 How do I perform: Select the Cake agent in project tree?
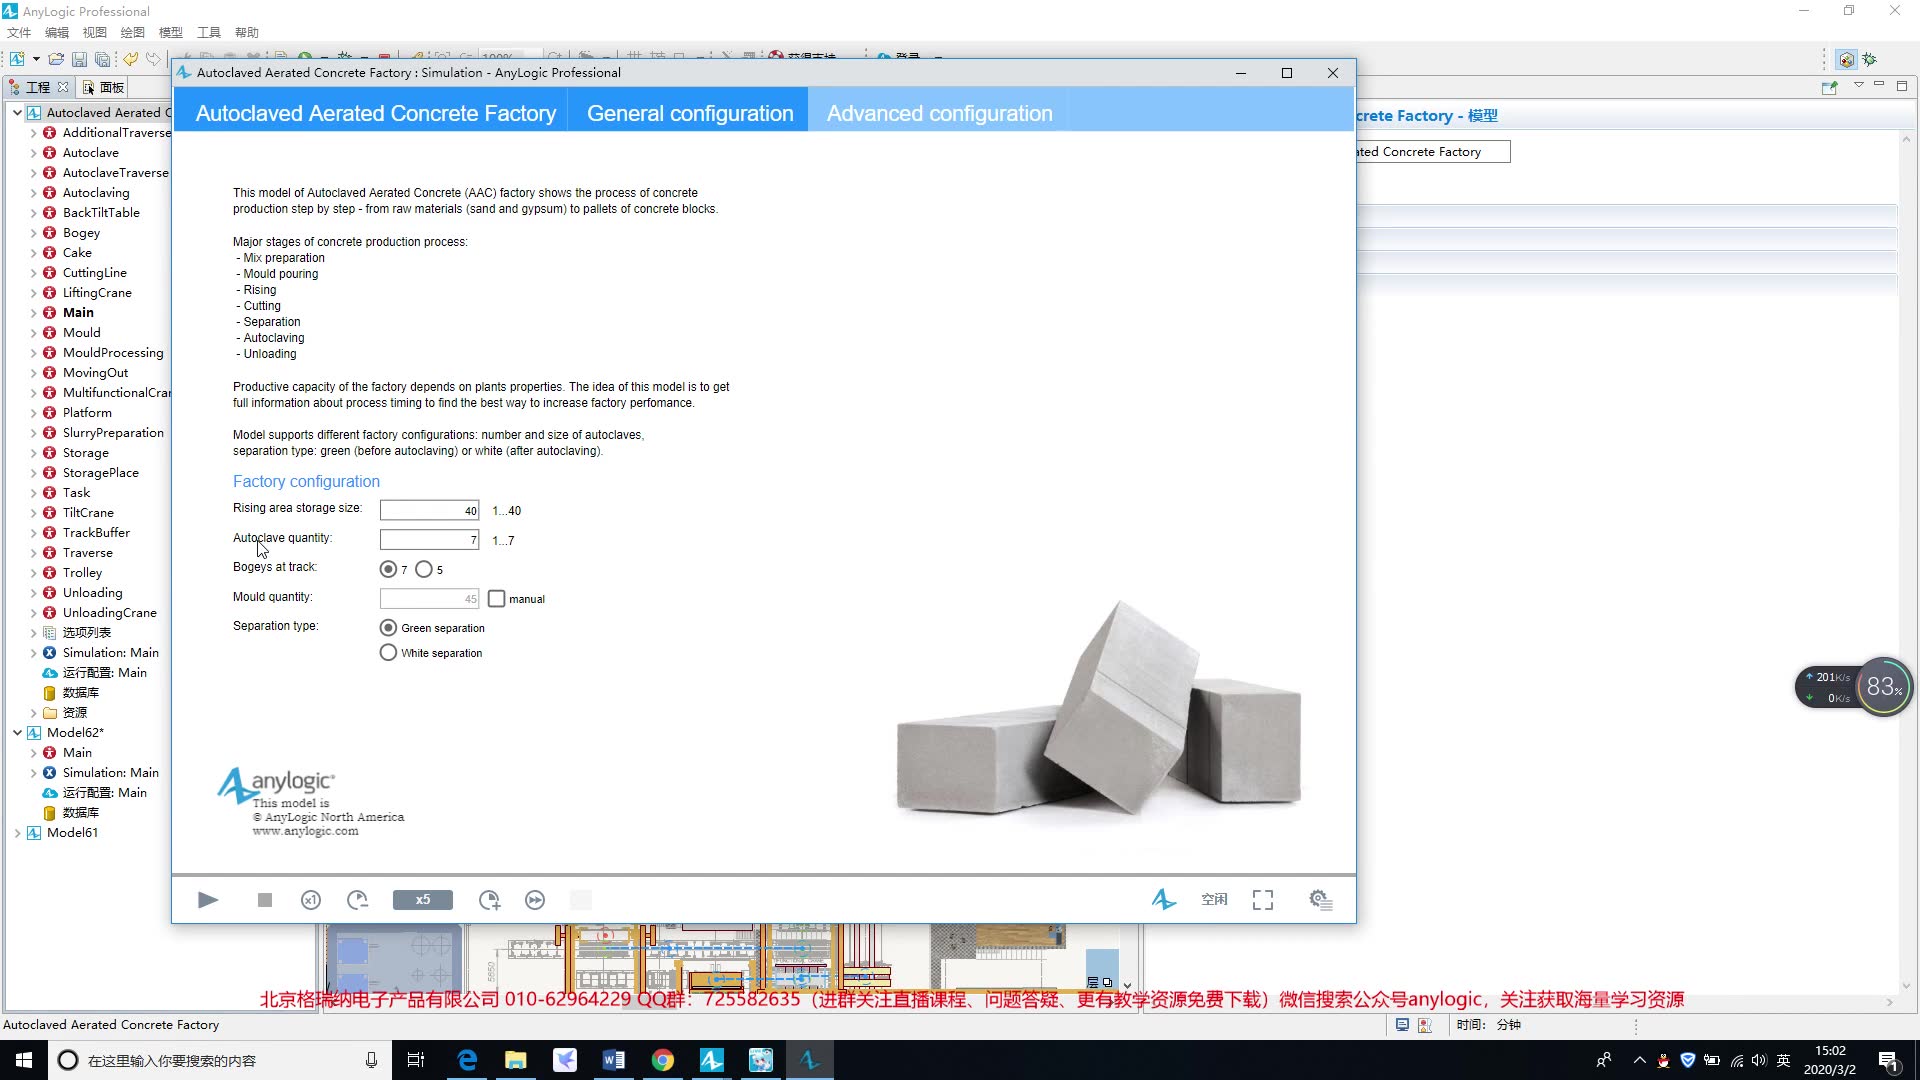click(77, 253)
